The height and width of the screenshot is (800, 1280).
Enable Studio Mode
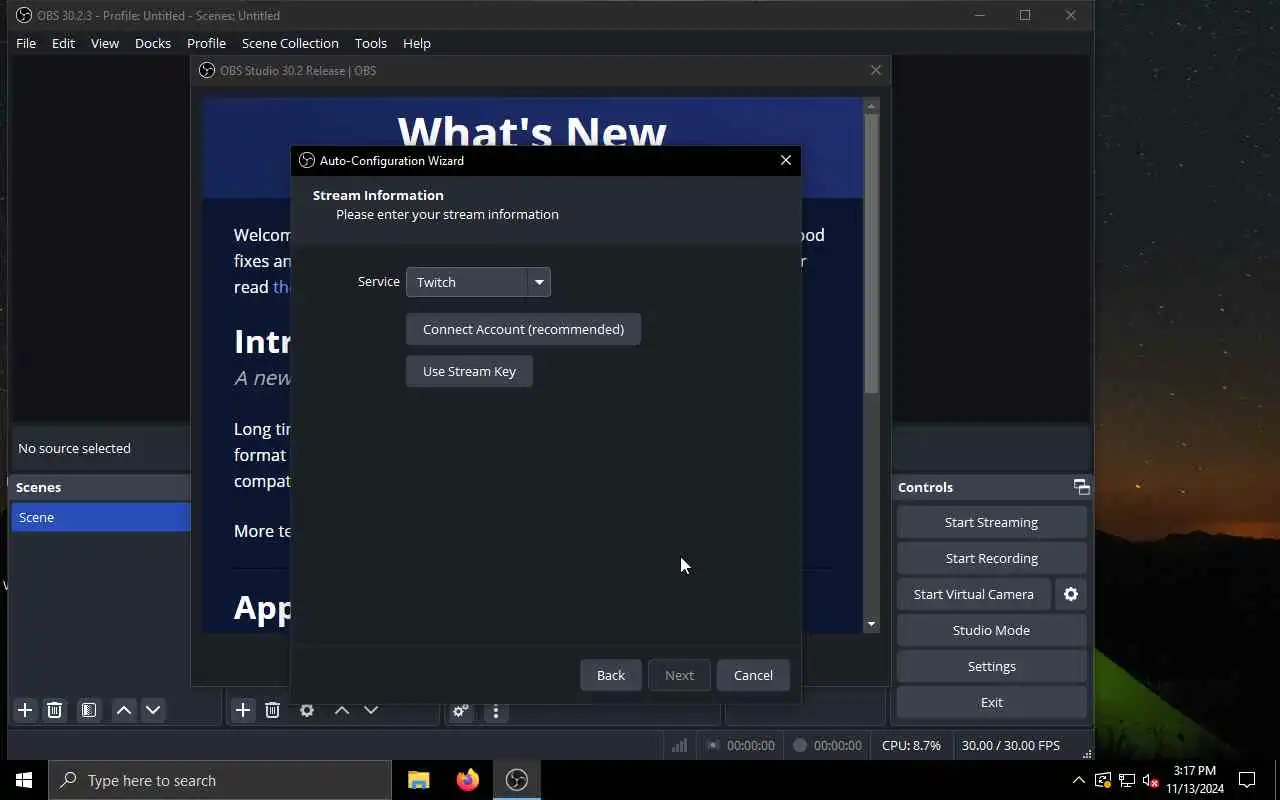991,630
